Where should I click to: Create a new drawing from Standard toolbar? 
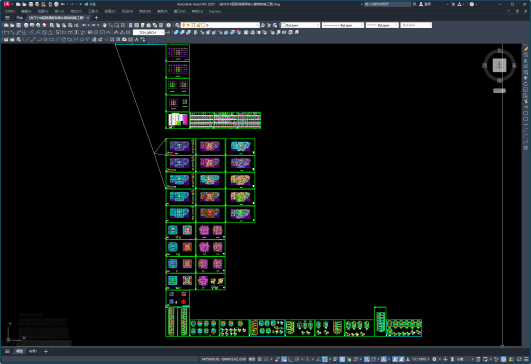[6, 25]
